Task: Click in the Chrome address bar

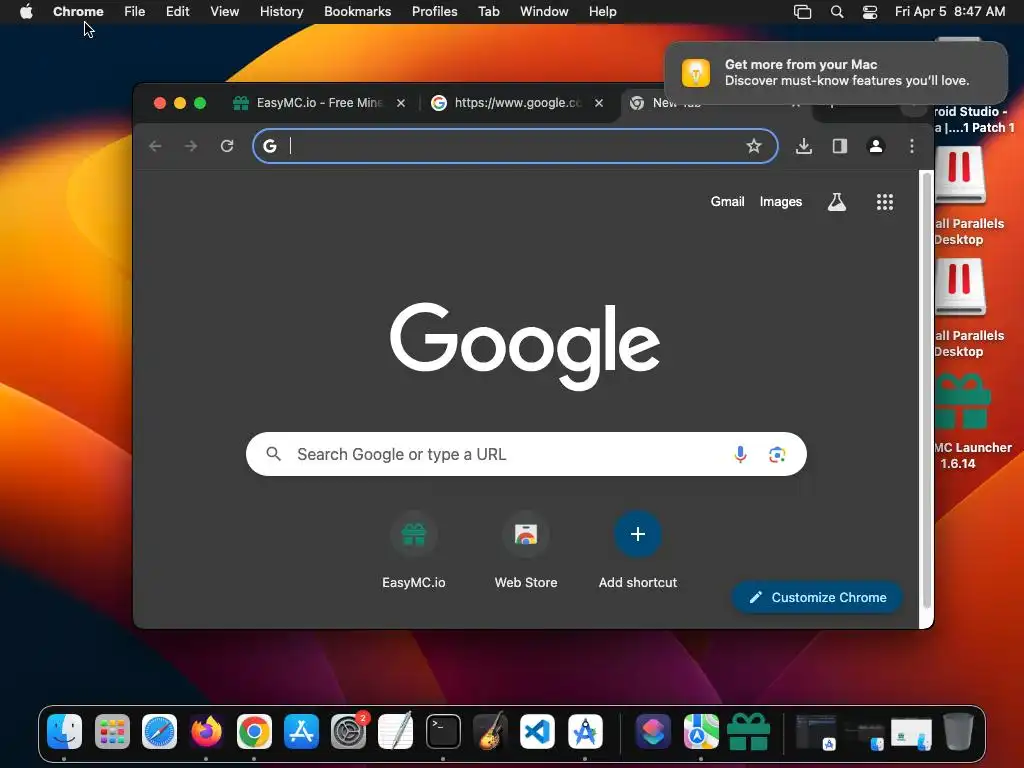Action: [x=515, y=146]
